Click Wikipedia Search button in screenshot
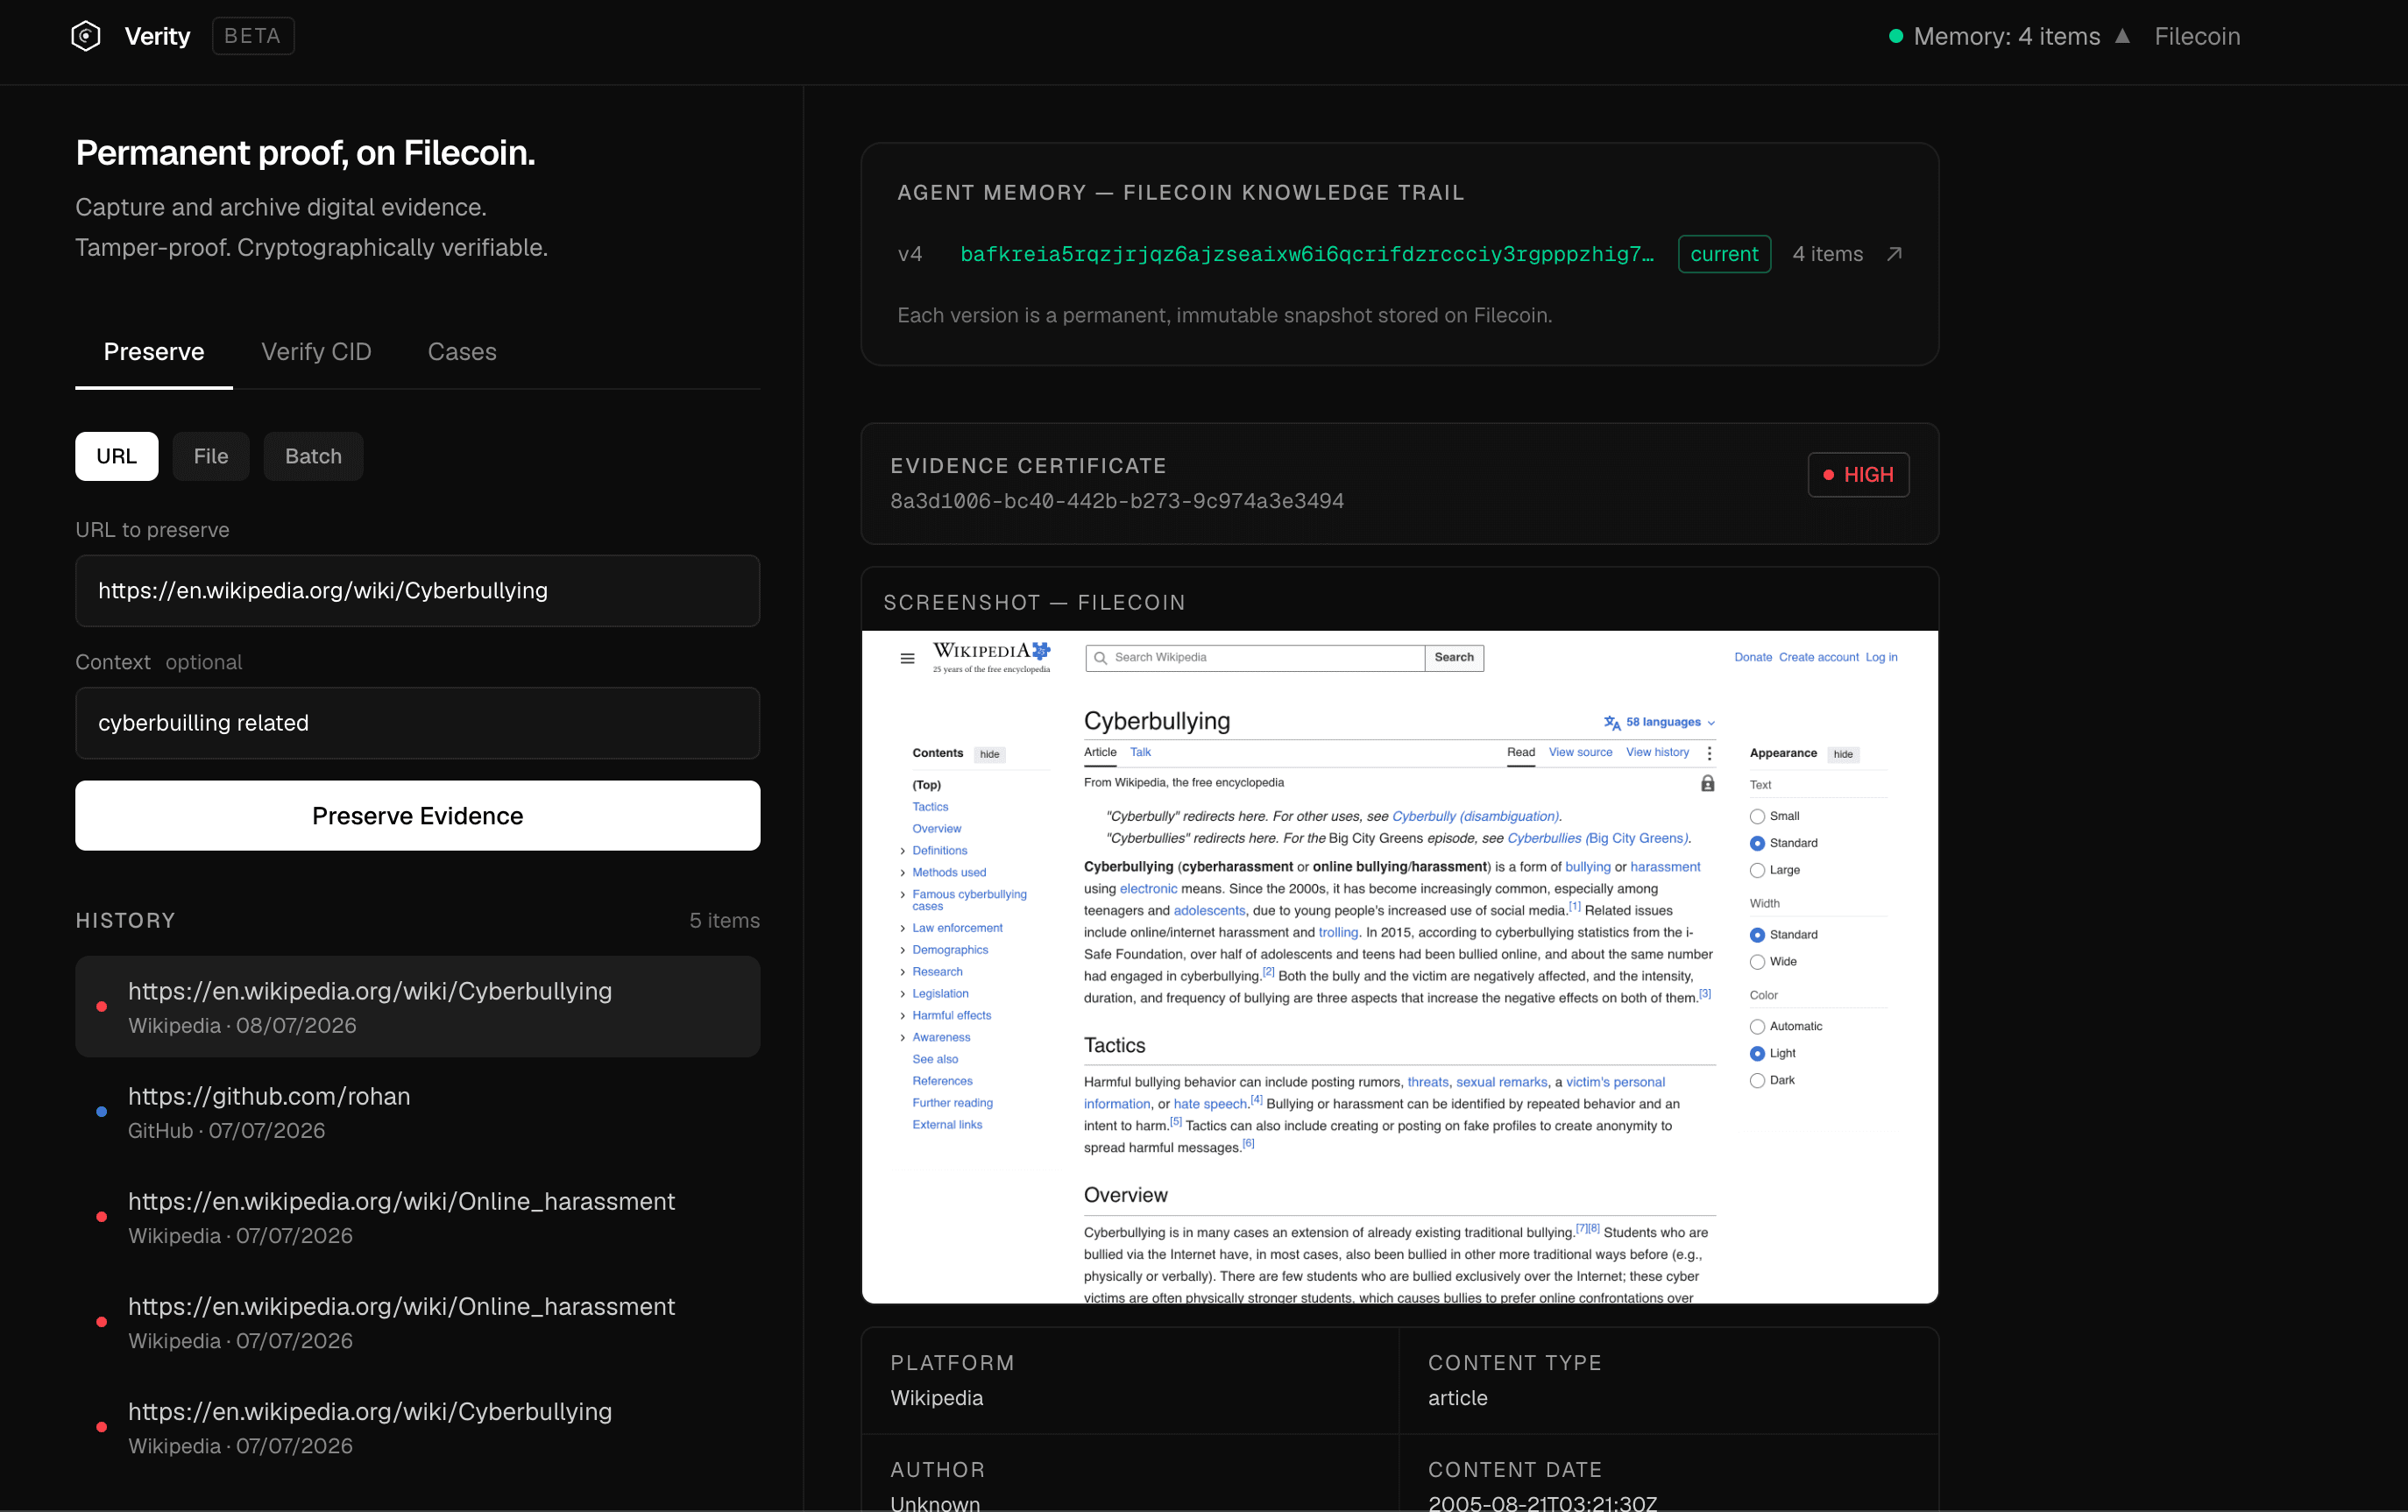 [1454, 658]
